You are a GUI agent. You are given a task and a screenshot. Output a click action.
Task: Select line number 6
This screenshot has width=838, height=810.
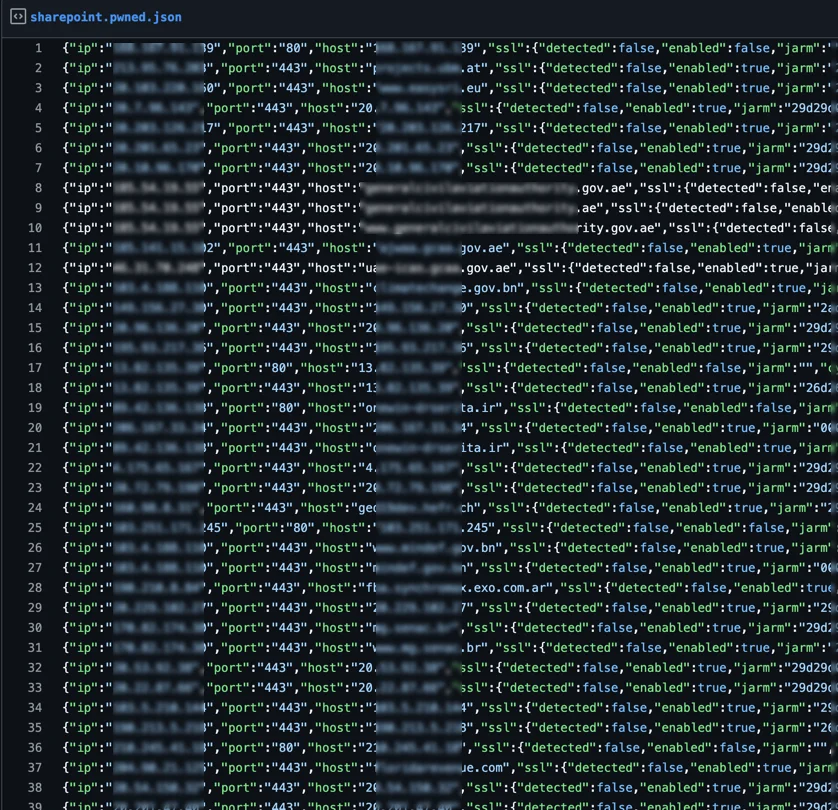38,148
